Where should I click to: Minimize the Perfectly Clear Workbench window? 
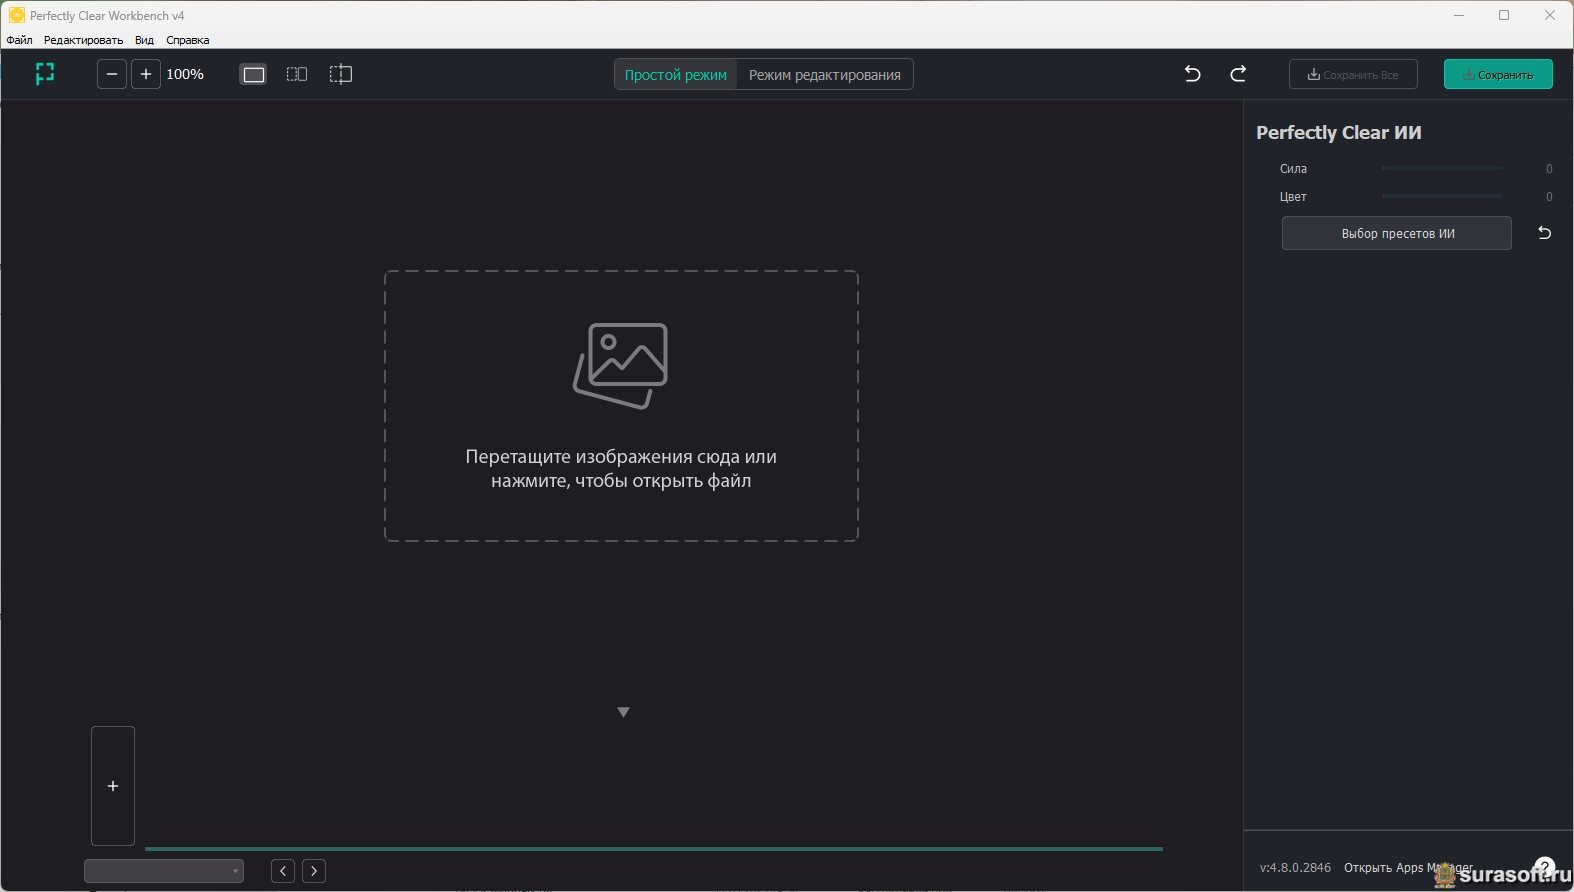(x=1459, y=15)
